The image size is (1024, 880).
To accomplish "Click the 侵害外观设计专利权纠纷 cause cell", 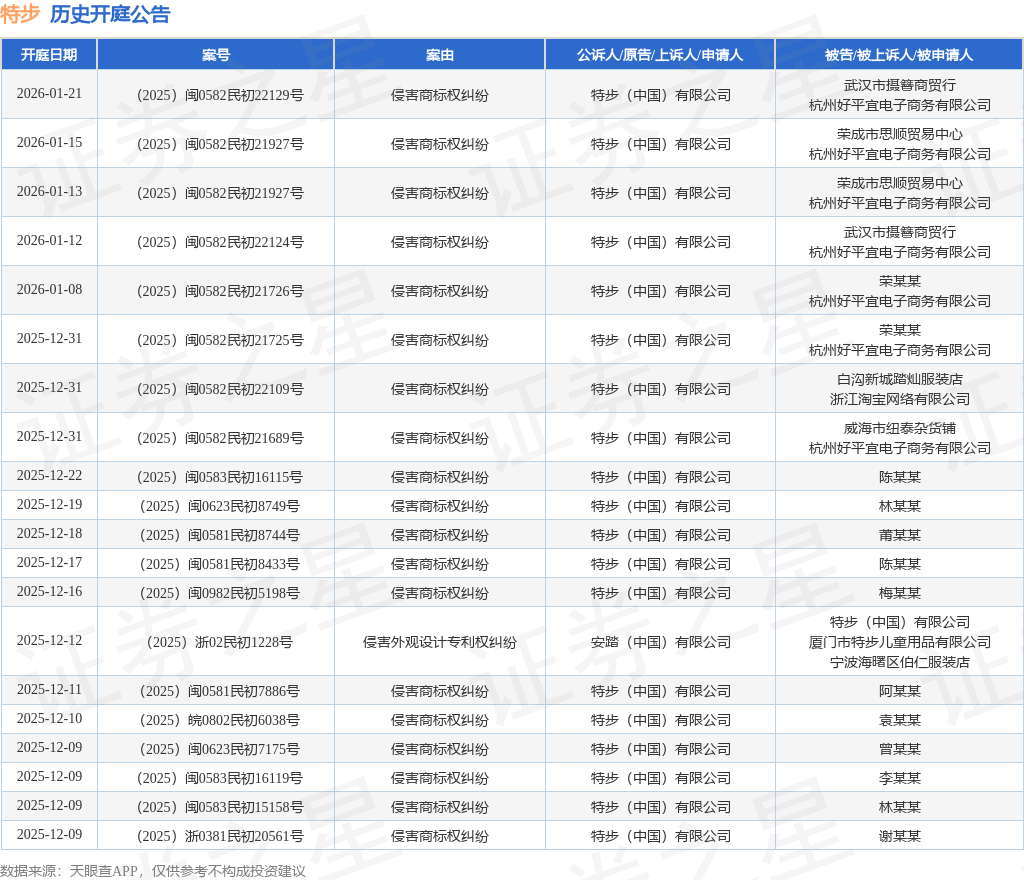I will pyautogui.click(x=440, y=642).
